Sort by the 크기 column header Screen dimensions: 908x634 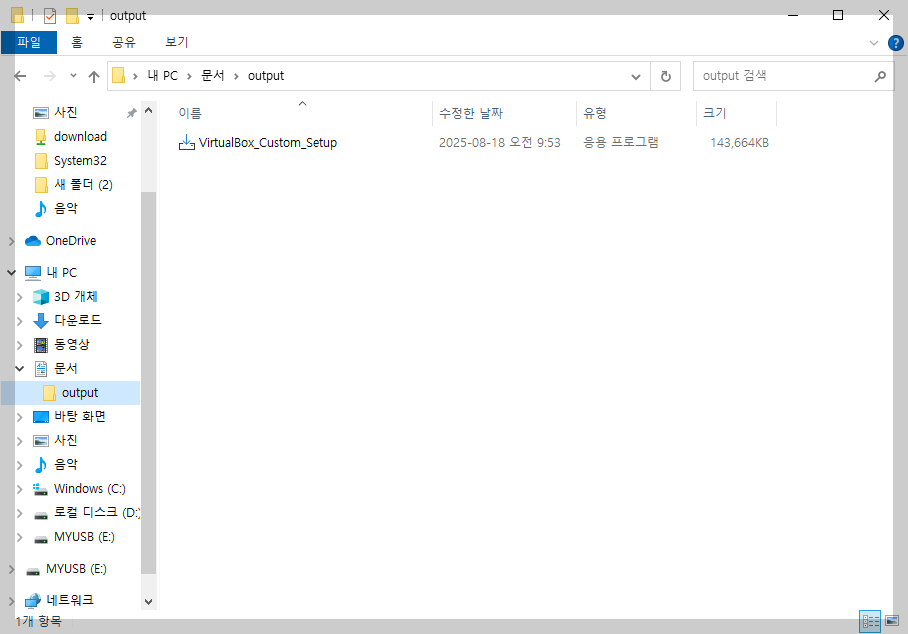click(715, 113)
